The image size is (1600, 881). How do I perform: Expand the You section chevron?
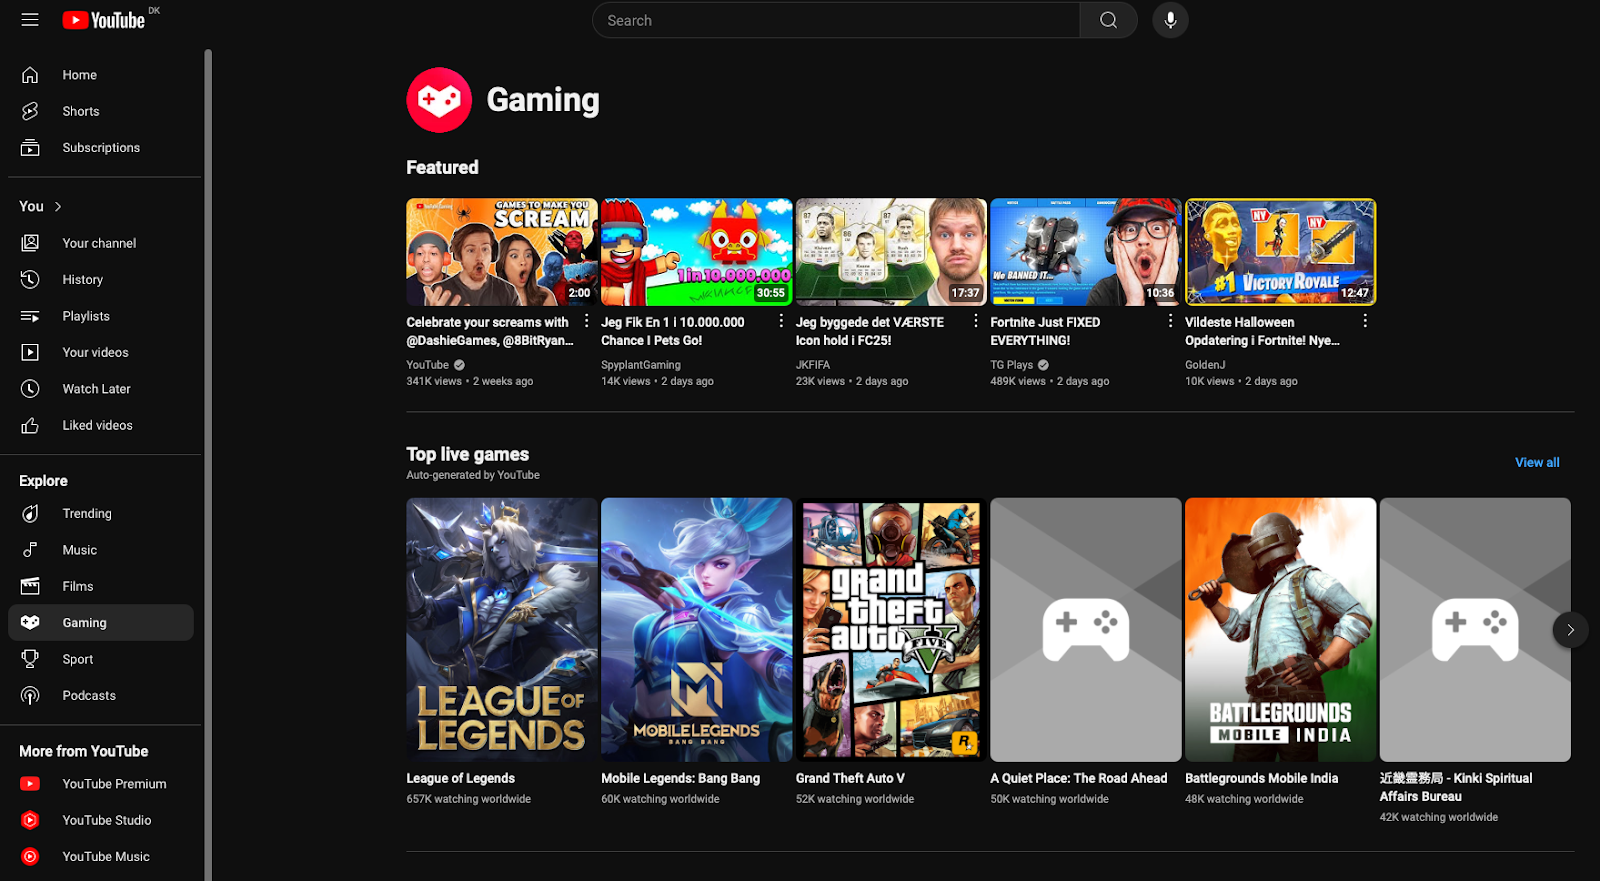pos(58,206)
